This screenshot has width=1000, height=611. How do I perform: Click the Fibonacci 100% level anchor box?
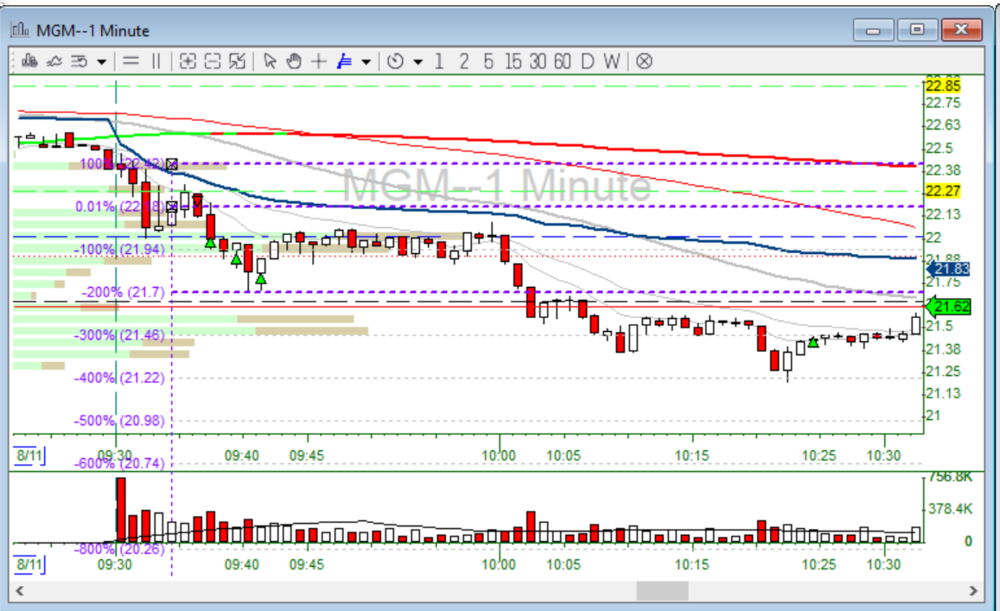[172, 164]
